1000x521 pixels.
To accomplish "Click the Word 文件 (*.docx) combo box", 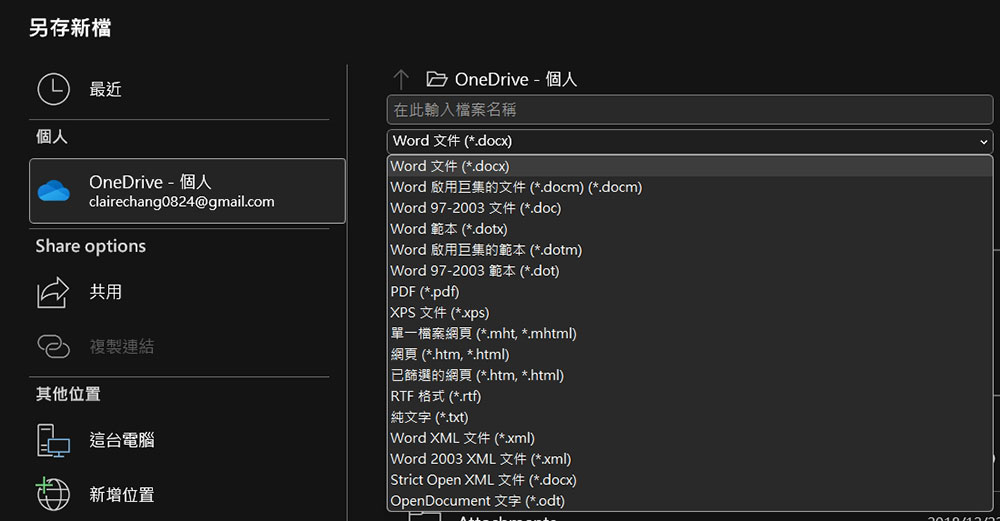I will click(689, 141).
